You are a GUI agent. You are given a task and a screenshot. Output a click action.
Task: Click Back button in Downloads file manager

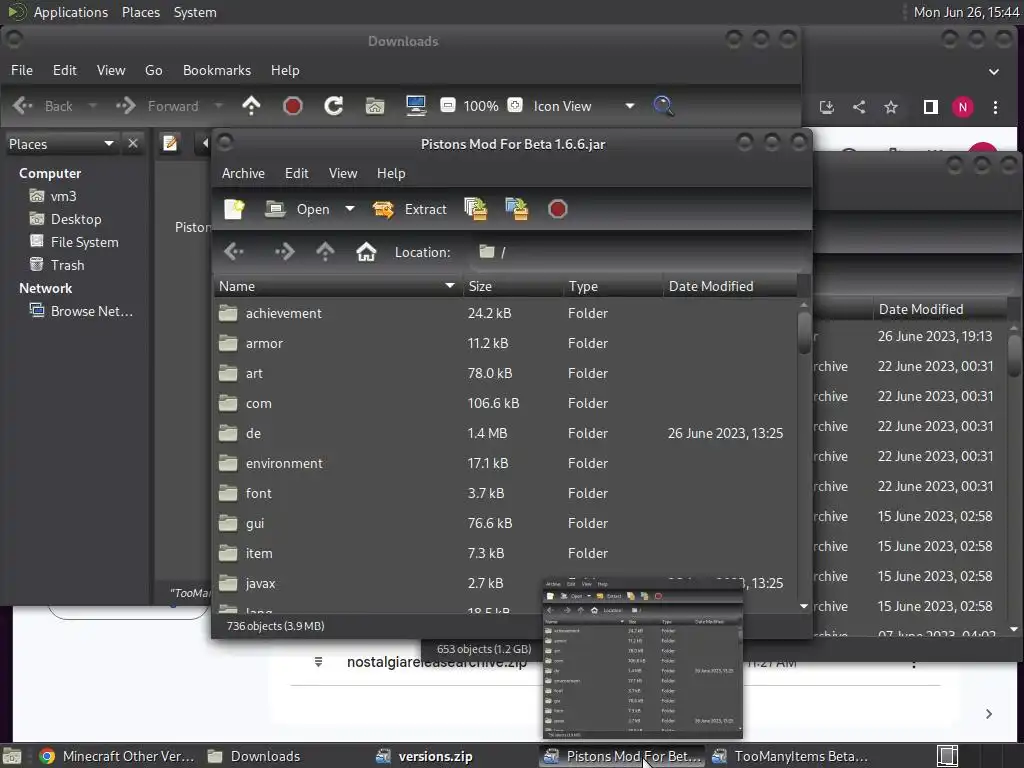tap(43, 106)
